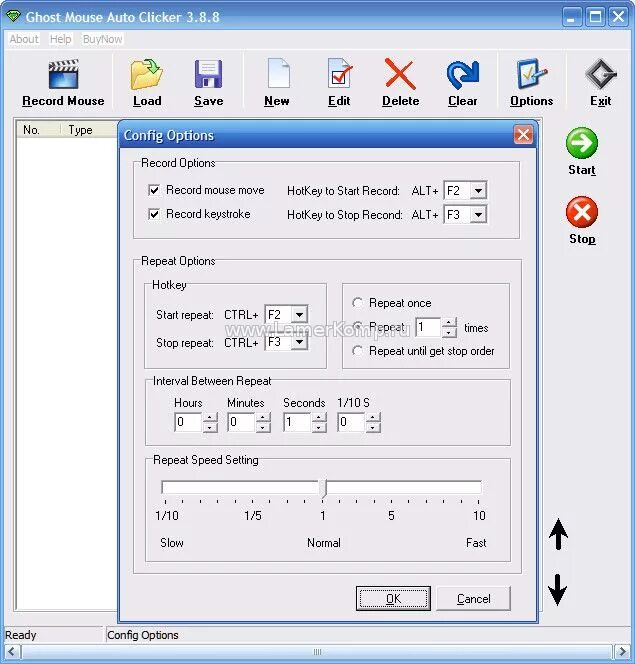Open the Options toolbar icon
635x664 pixels.
coord(532,73)
